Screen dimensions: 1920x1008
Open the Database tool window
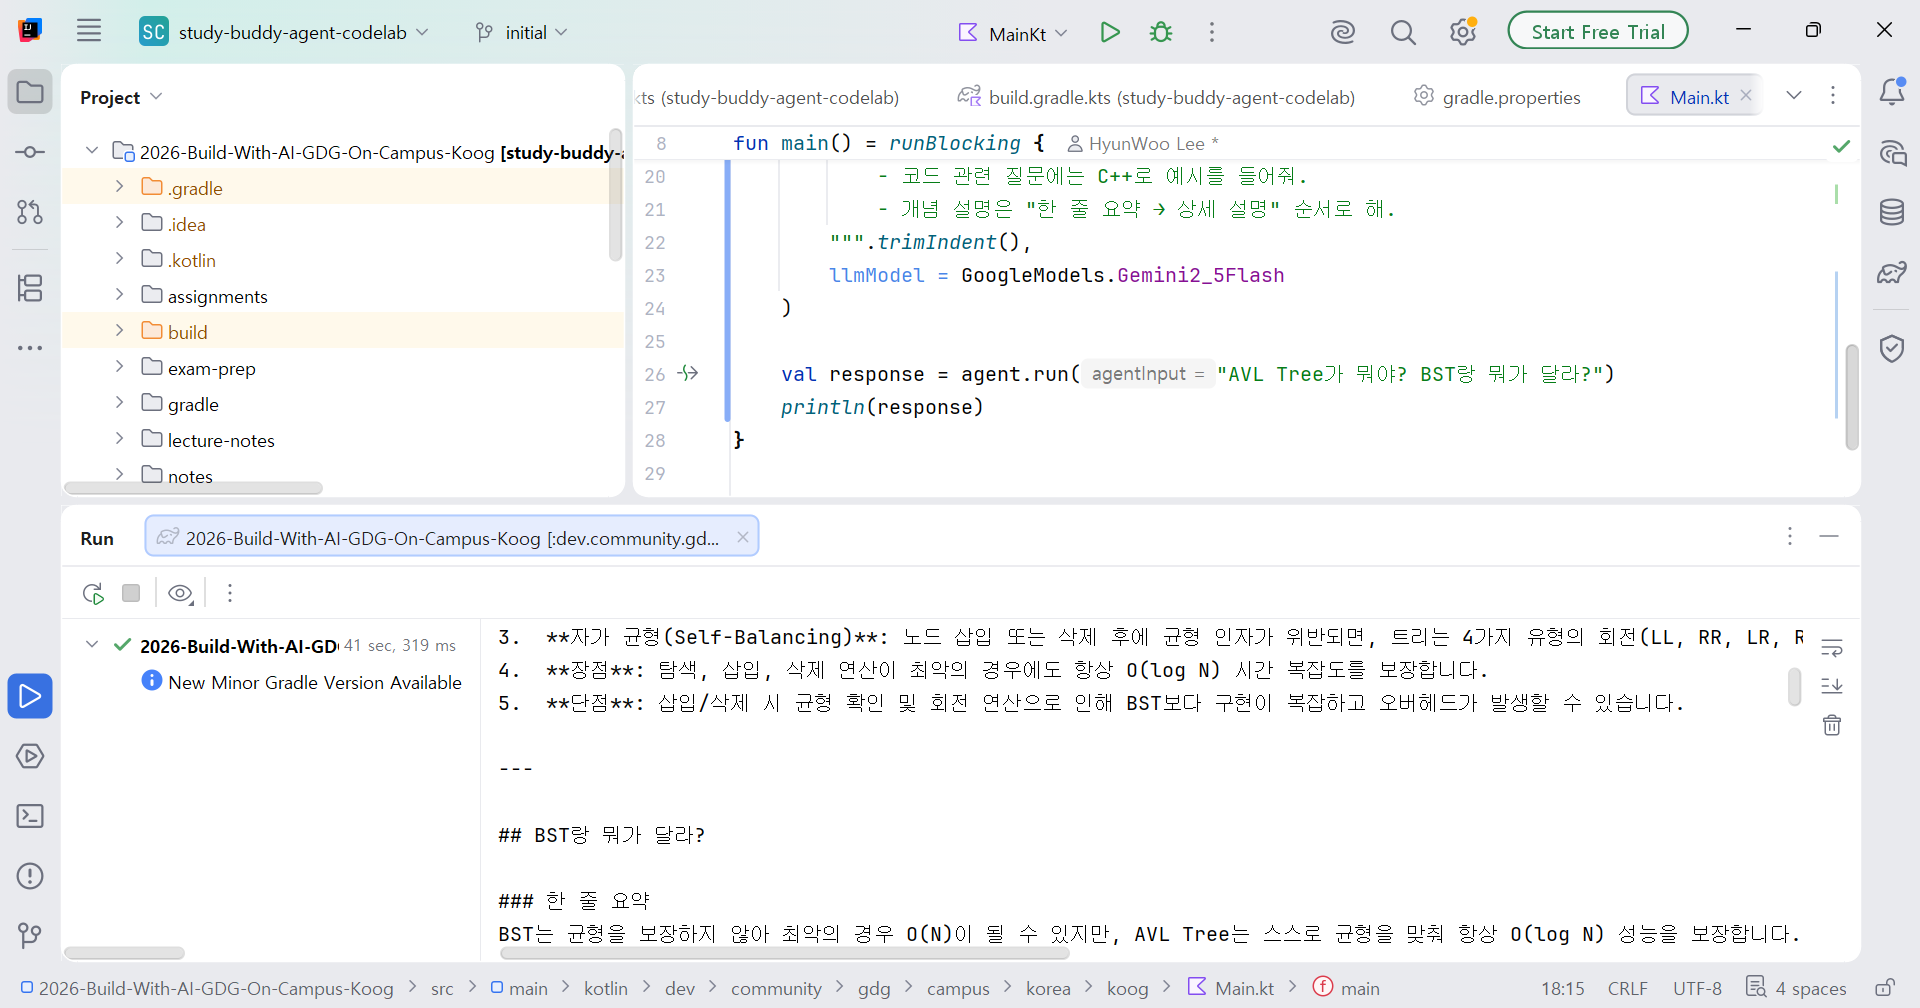[1892, 212]
